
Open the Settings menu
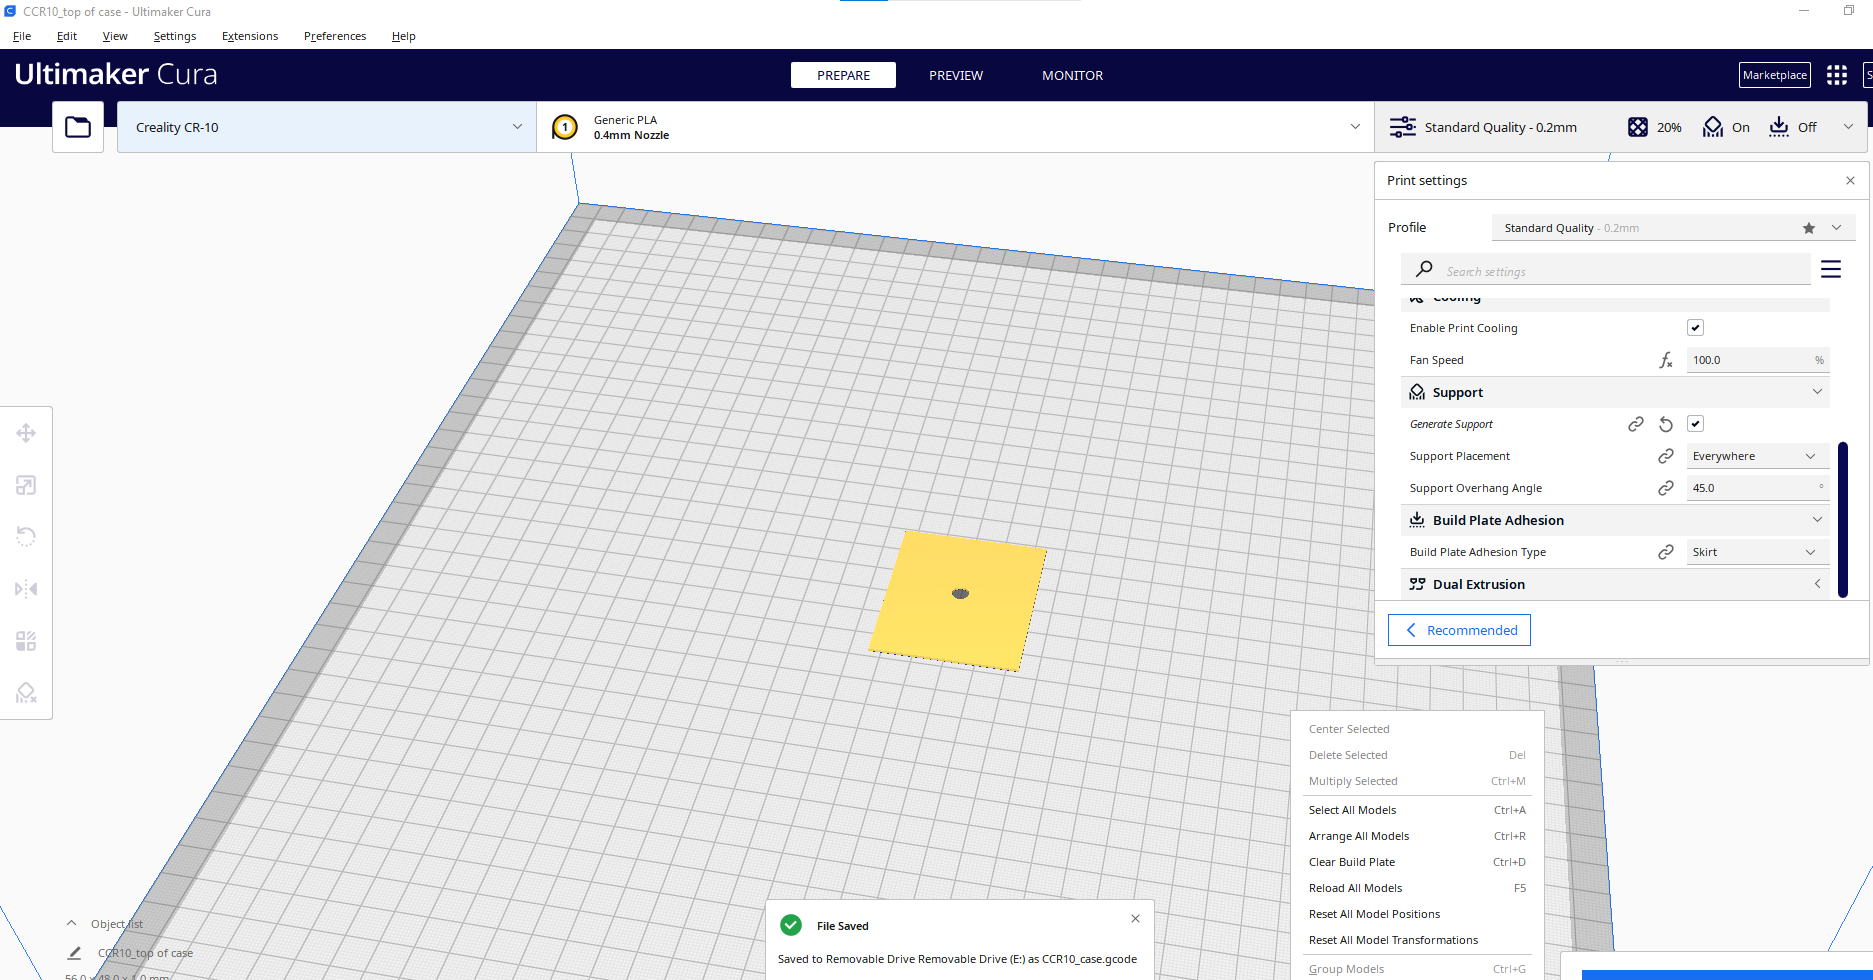(175, 36)
